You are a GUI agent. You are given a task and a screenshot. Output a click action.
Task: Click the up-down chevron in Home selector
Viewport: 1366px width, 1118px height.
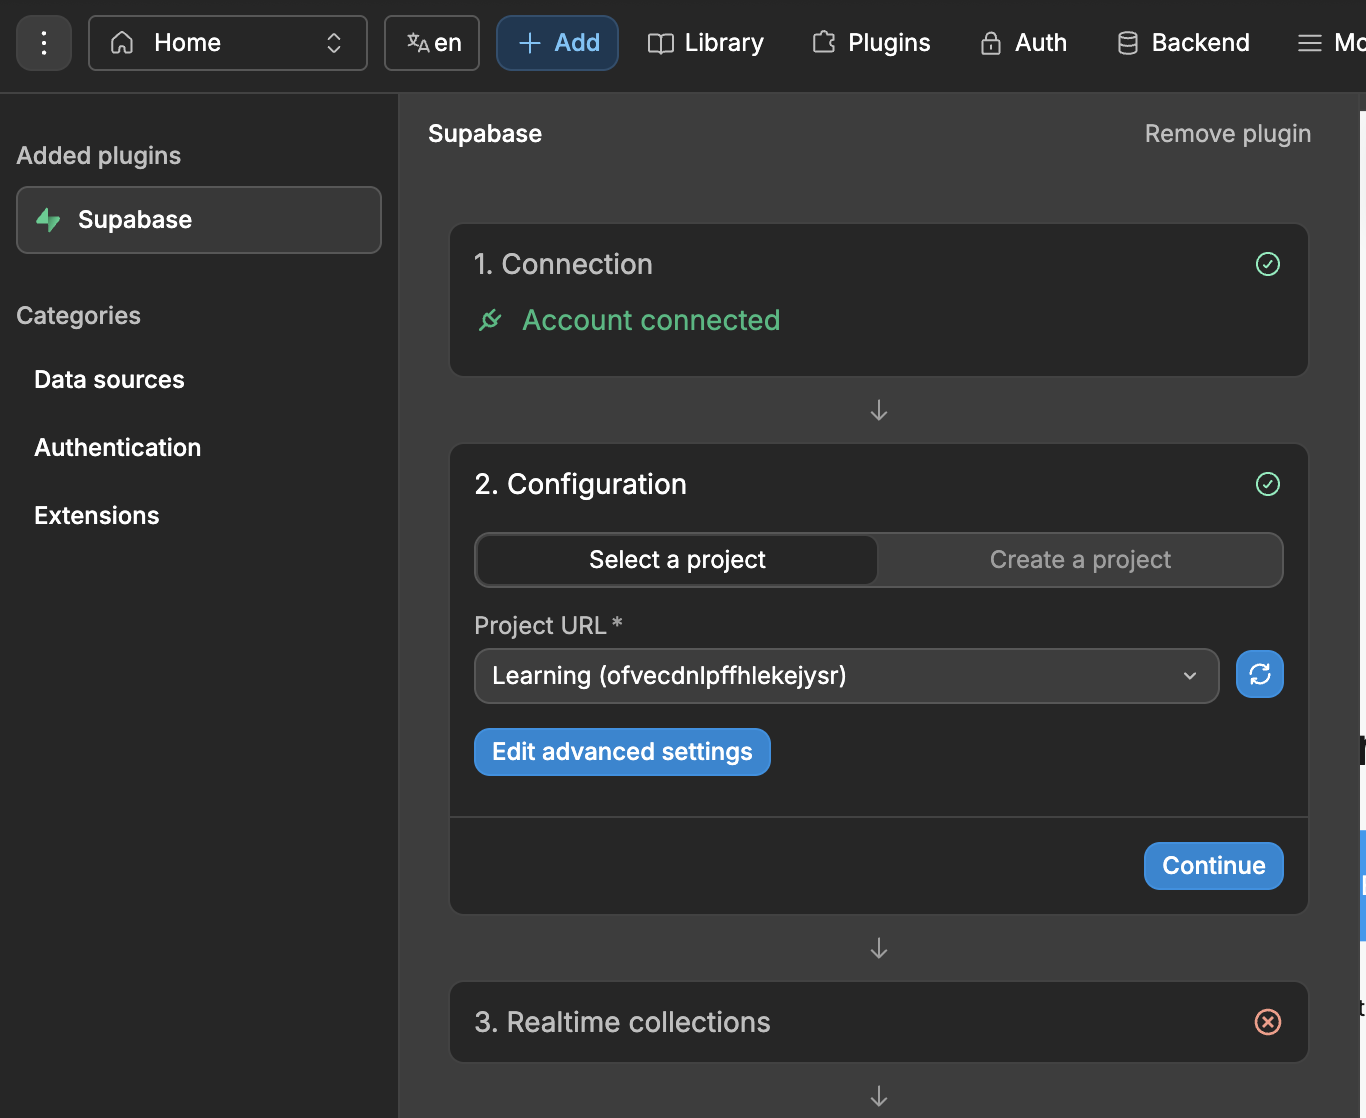[334, 43]
